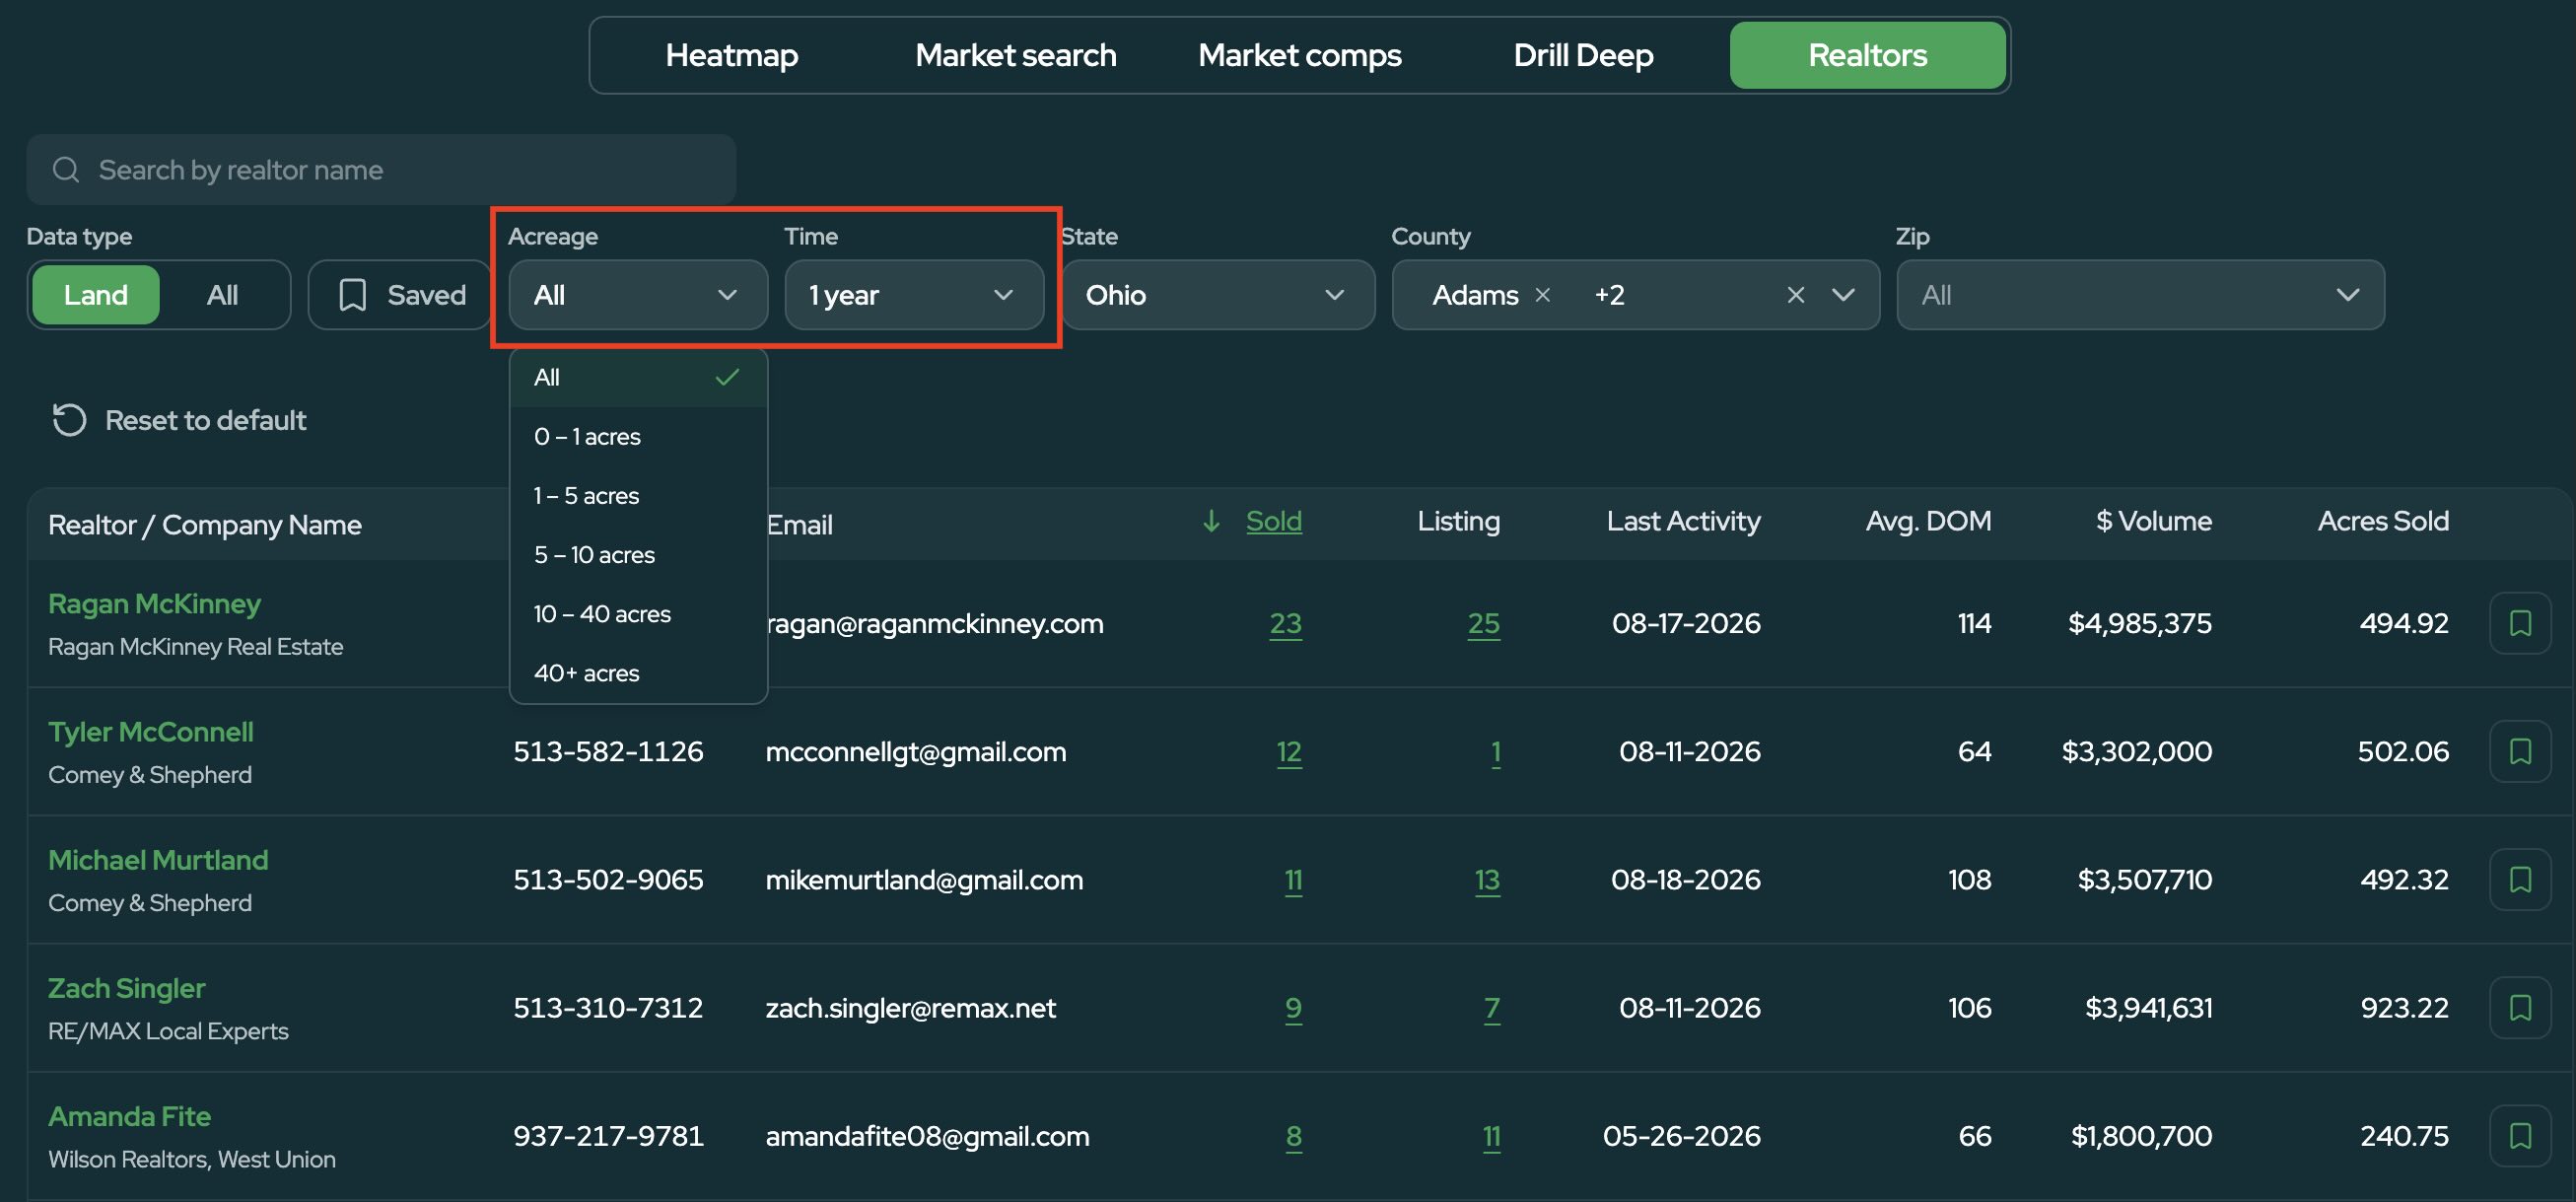Image resolution: width=2576 pixels, height=1202 pixels.
Task: Click the $ Volume column header
Action: click(2153, 521)
